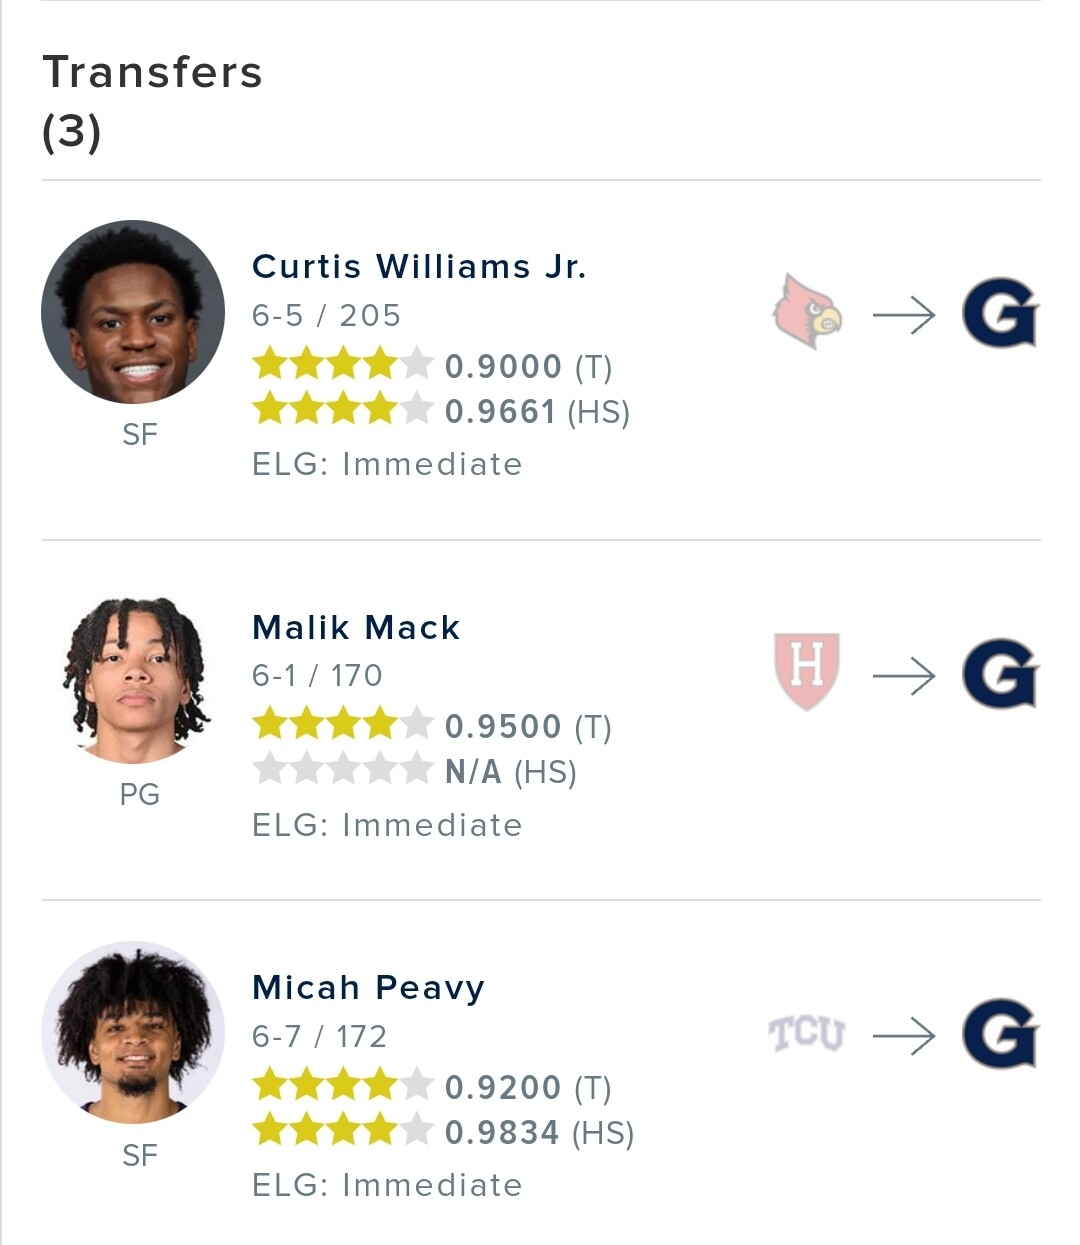Click Malik Mack 0.9500 transfer rating
This screenshot has width=1080, height=1245.
click(432, 726)
